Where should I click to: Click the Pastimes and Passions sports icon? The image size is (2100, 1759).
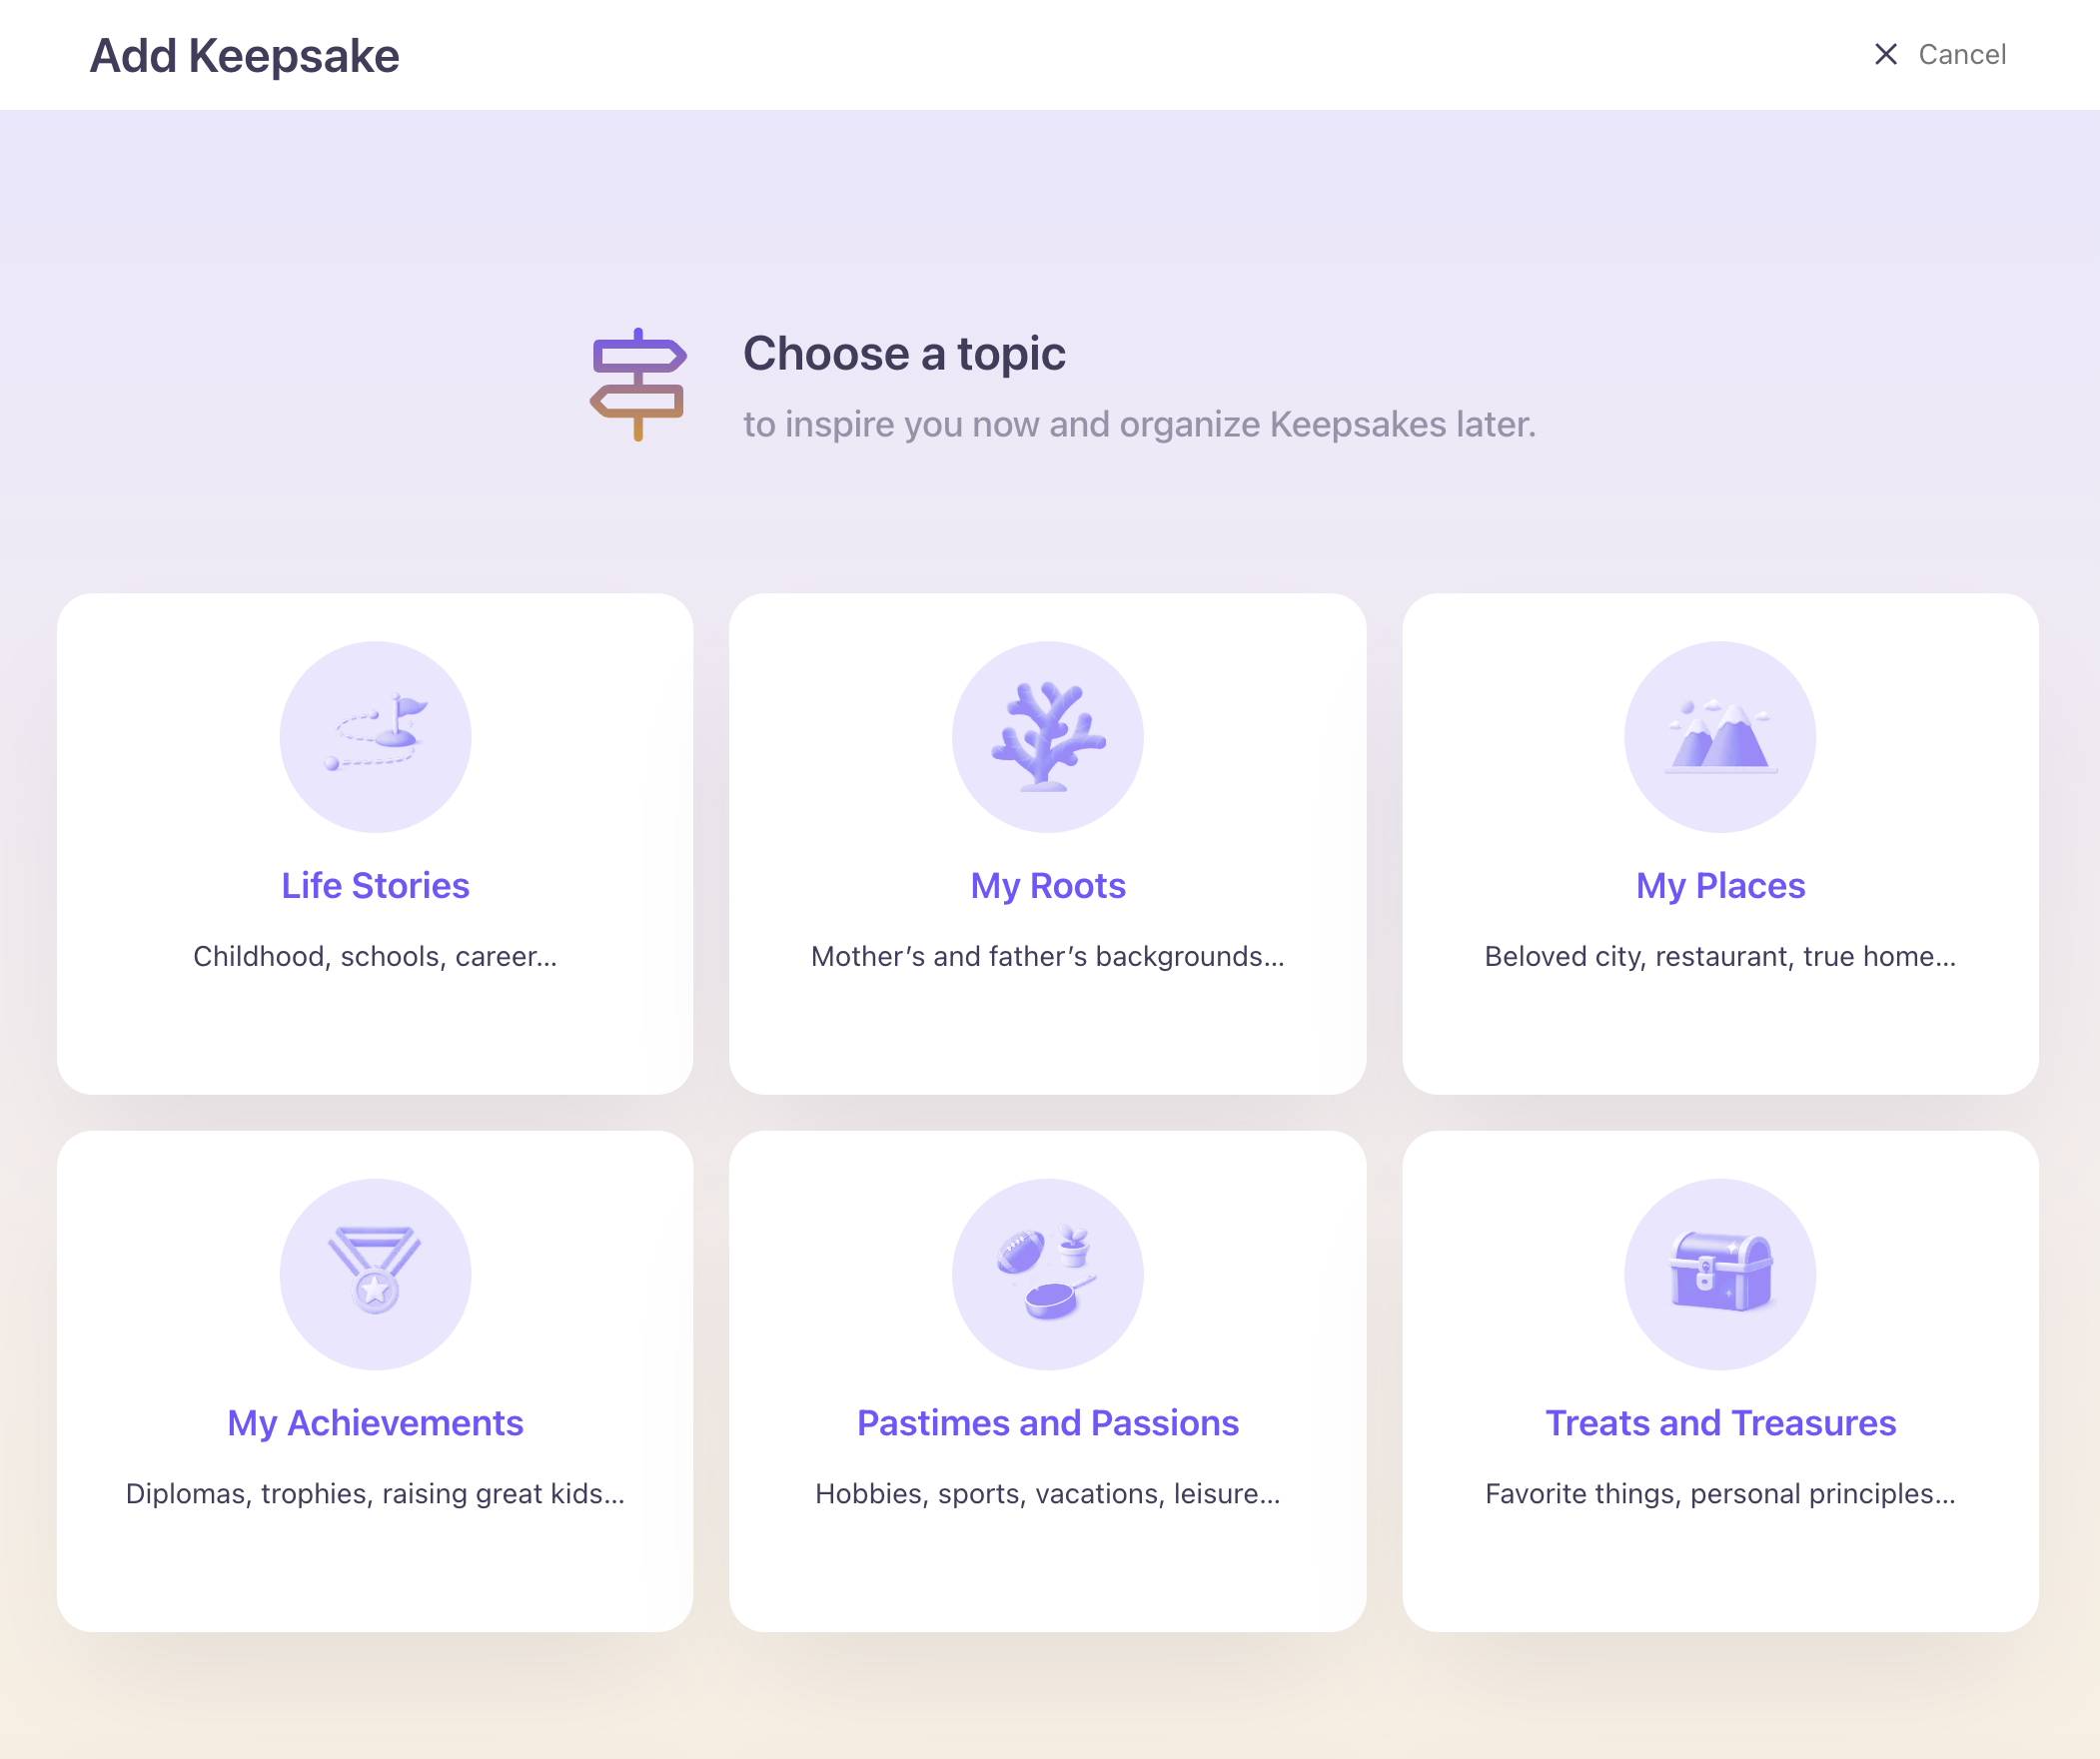(1047, 1274)
